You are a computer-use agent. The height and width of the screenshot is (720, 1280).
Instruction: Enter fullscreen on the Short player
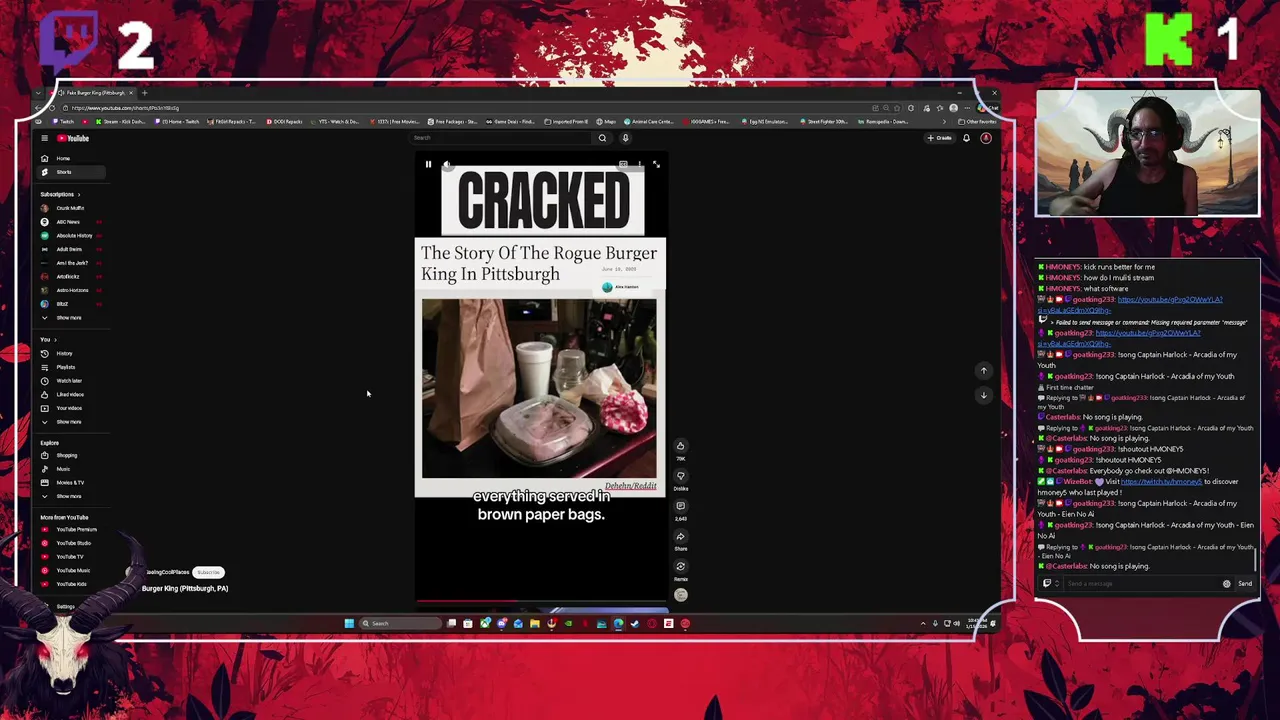(656, 164)
